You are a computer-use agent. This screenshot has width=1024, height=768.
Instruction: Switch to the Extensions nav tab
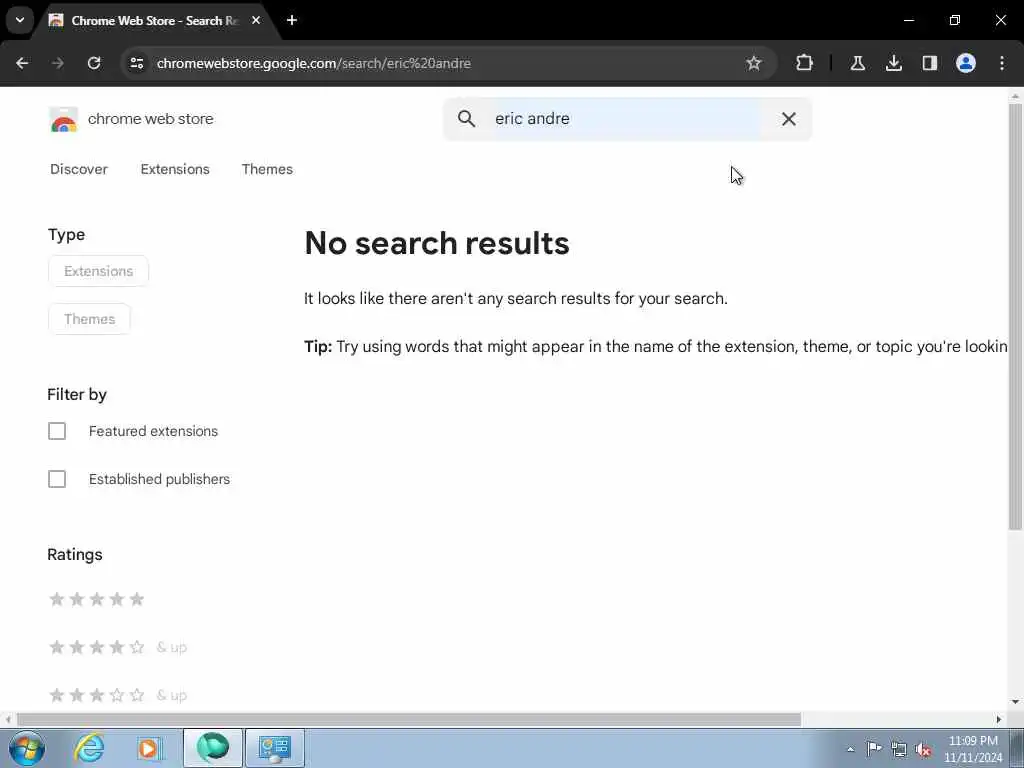coord(175,169)
